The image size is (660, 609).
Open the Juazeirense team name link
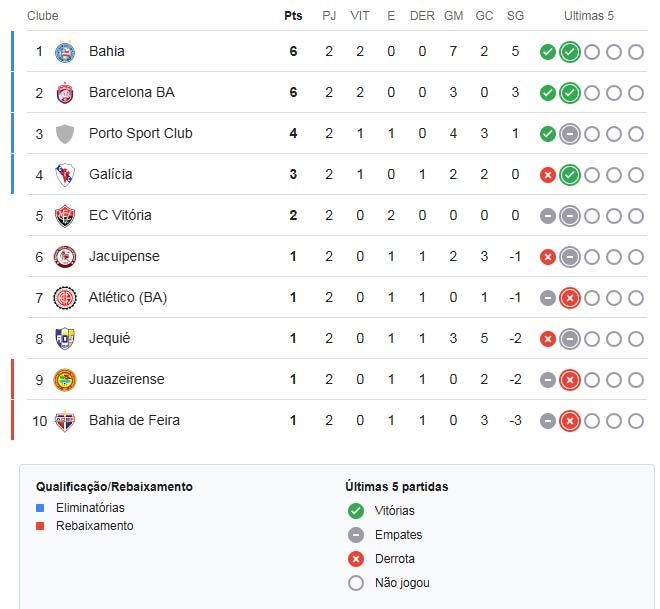tap(126, 379)
